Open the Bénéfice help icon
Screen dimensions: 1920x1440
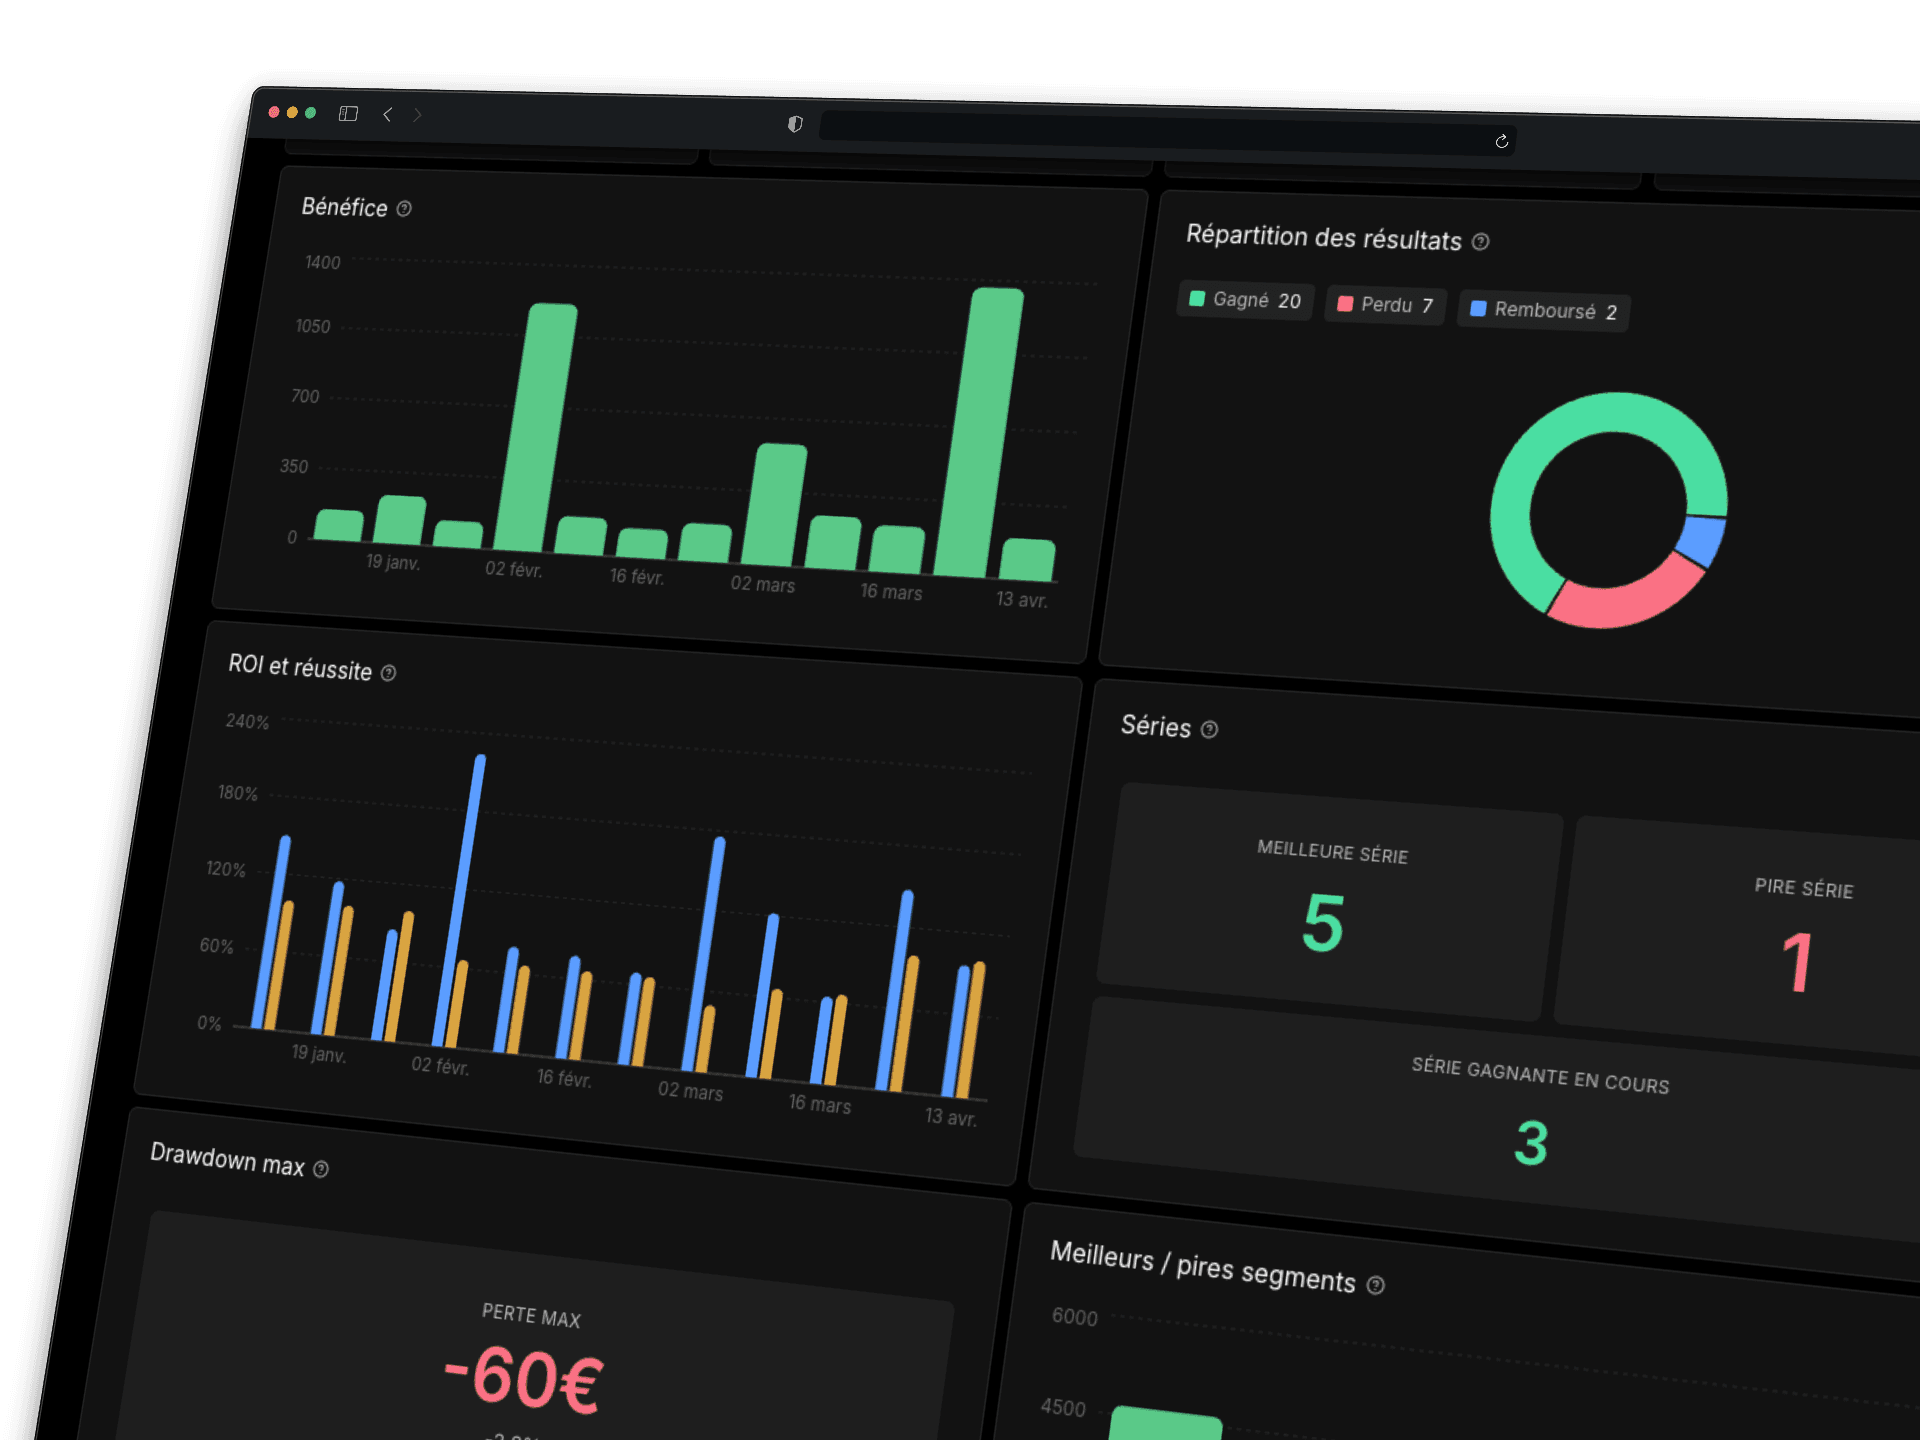404,208
